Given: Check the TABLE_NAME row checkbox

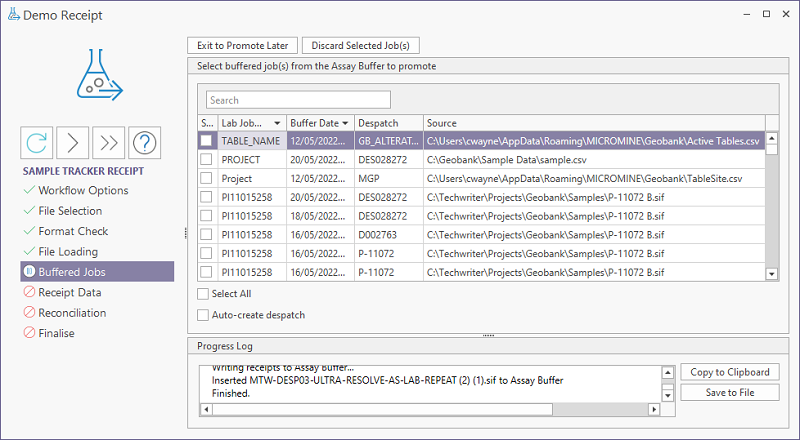Looking at the screenshot, I should 205,141.
